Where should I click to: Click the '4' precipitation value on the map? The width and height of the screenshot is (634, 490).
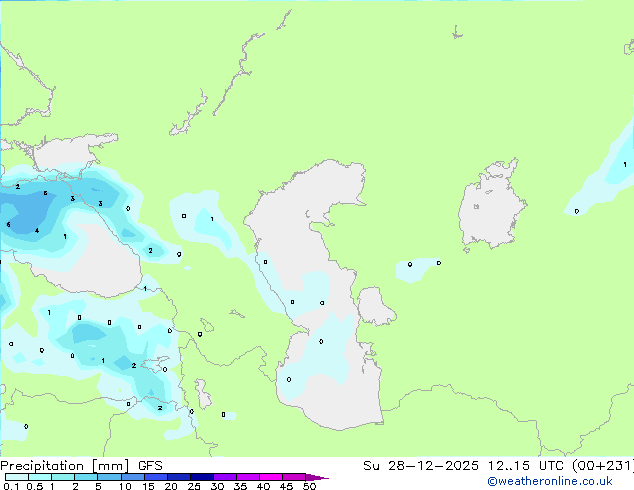pyautogui.click(x=37, y=231)
